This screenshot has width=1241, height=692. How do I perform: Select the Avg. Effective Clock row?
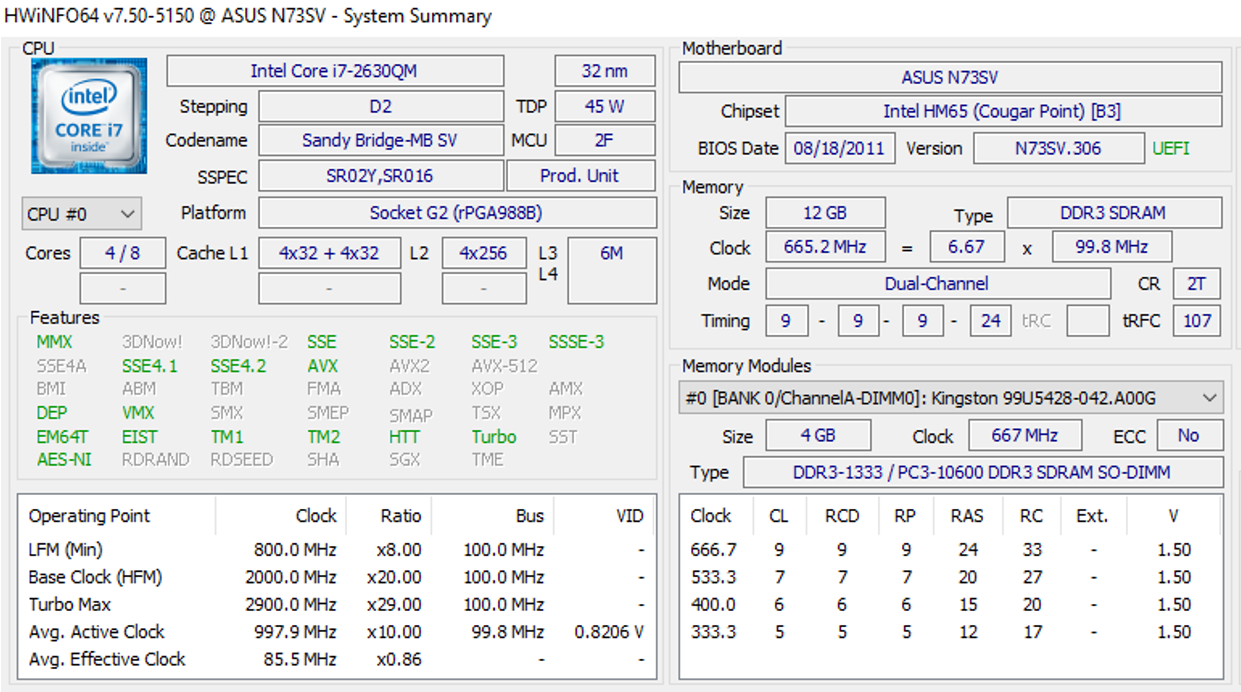[x=337, y=659]
